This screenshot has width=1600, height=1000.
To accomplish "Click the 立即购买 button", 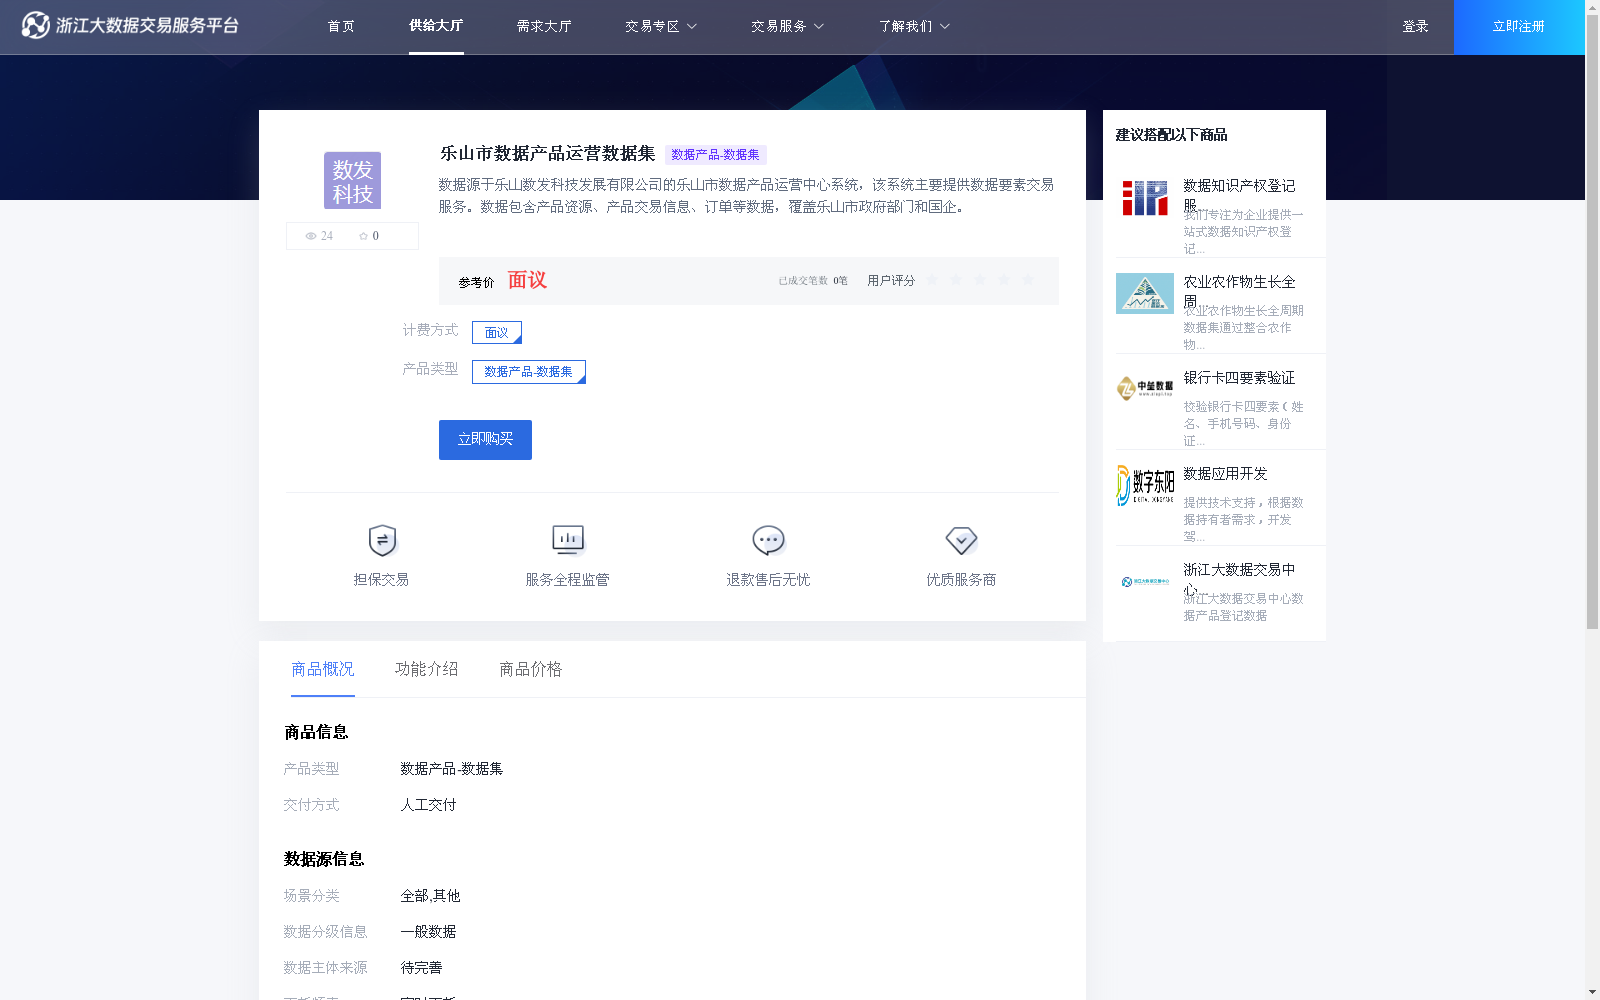I will [x=485, y=440].
